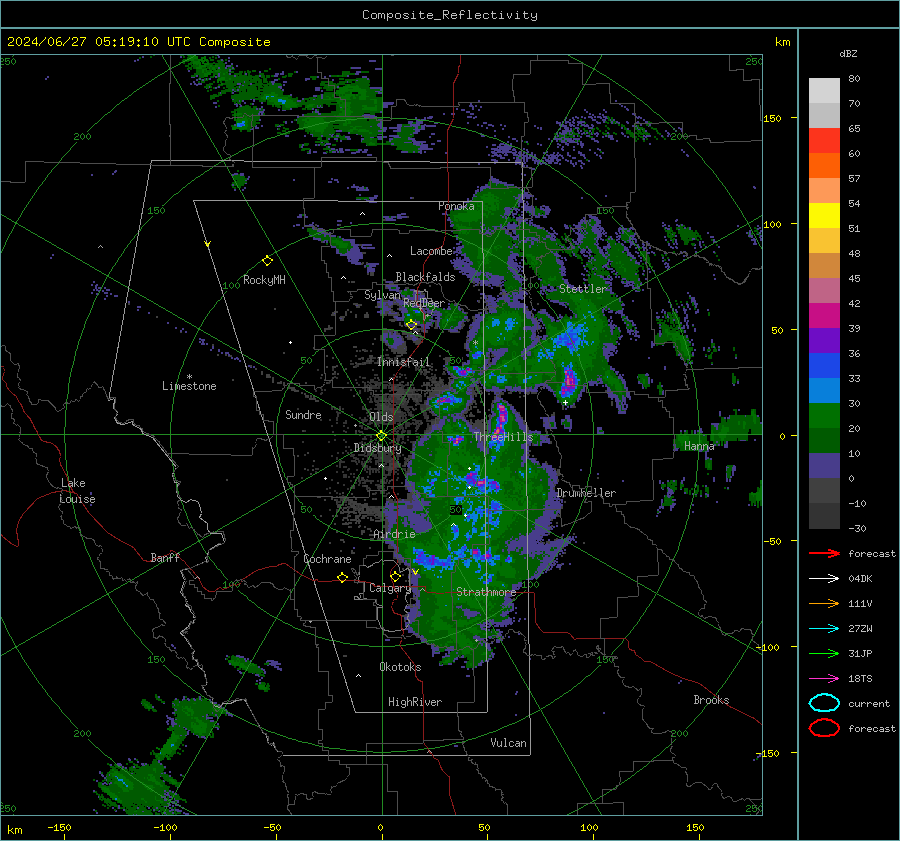
Task: Select the 33 dBZ blue swatch
Action: (824, 365)
